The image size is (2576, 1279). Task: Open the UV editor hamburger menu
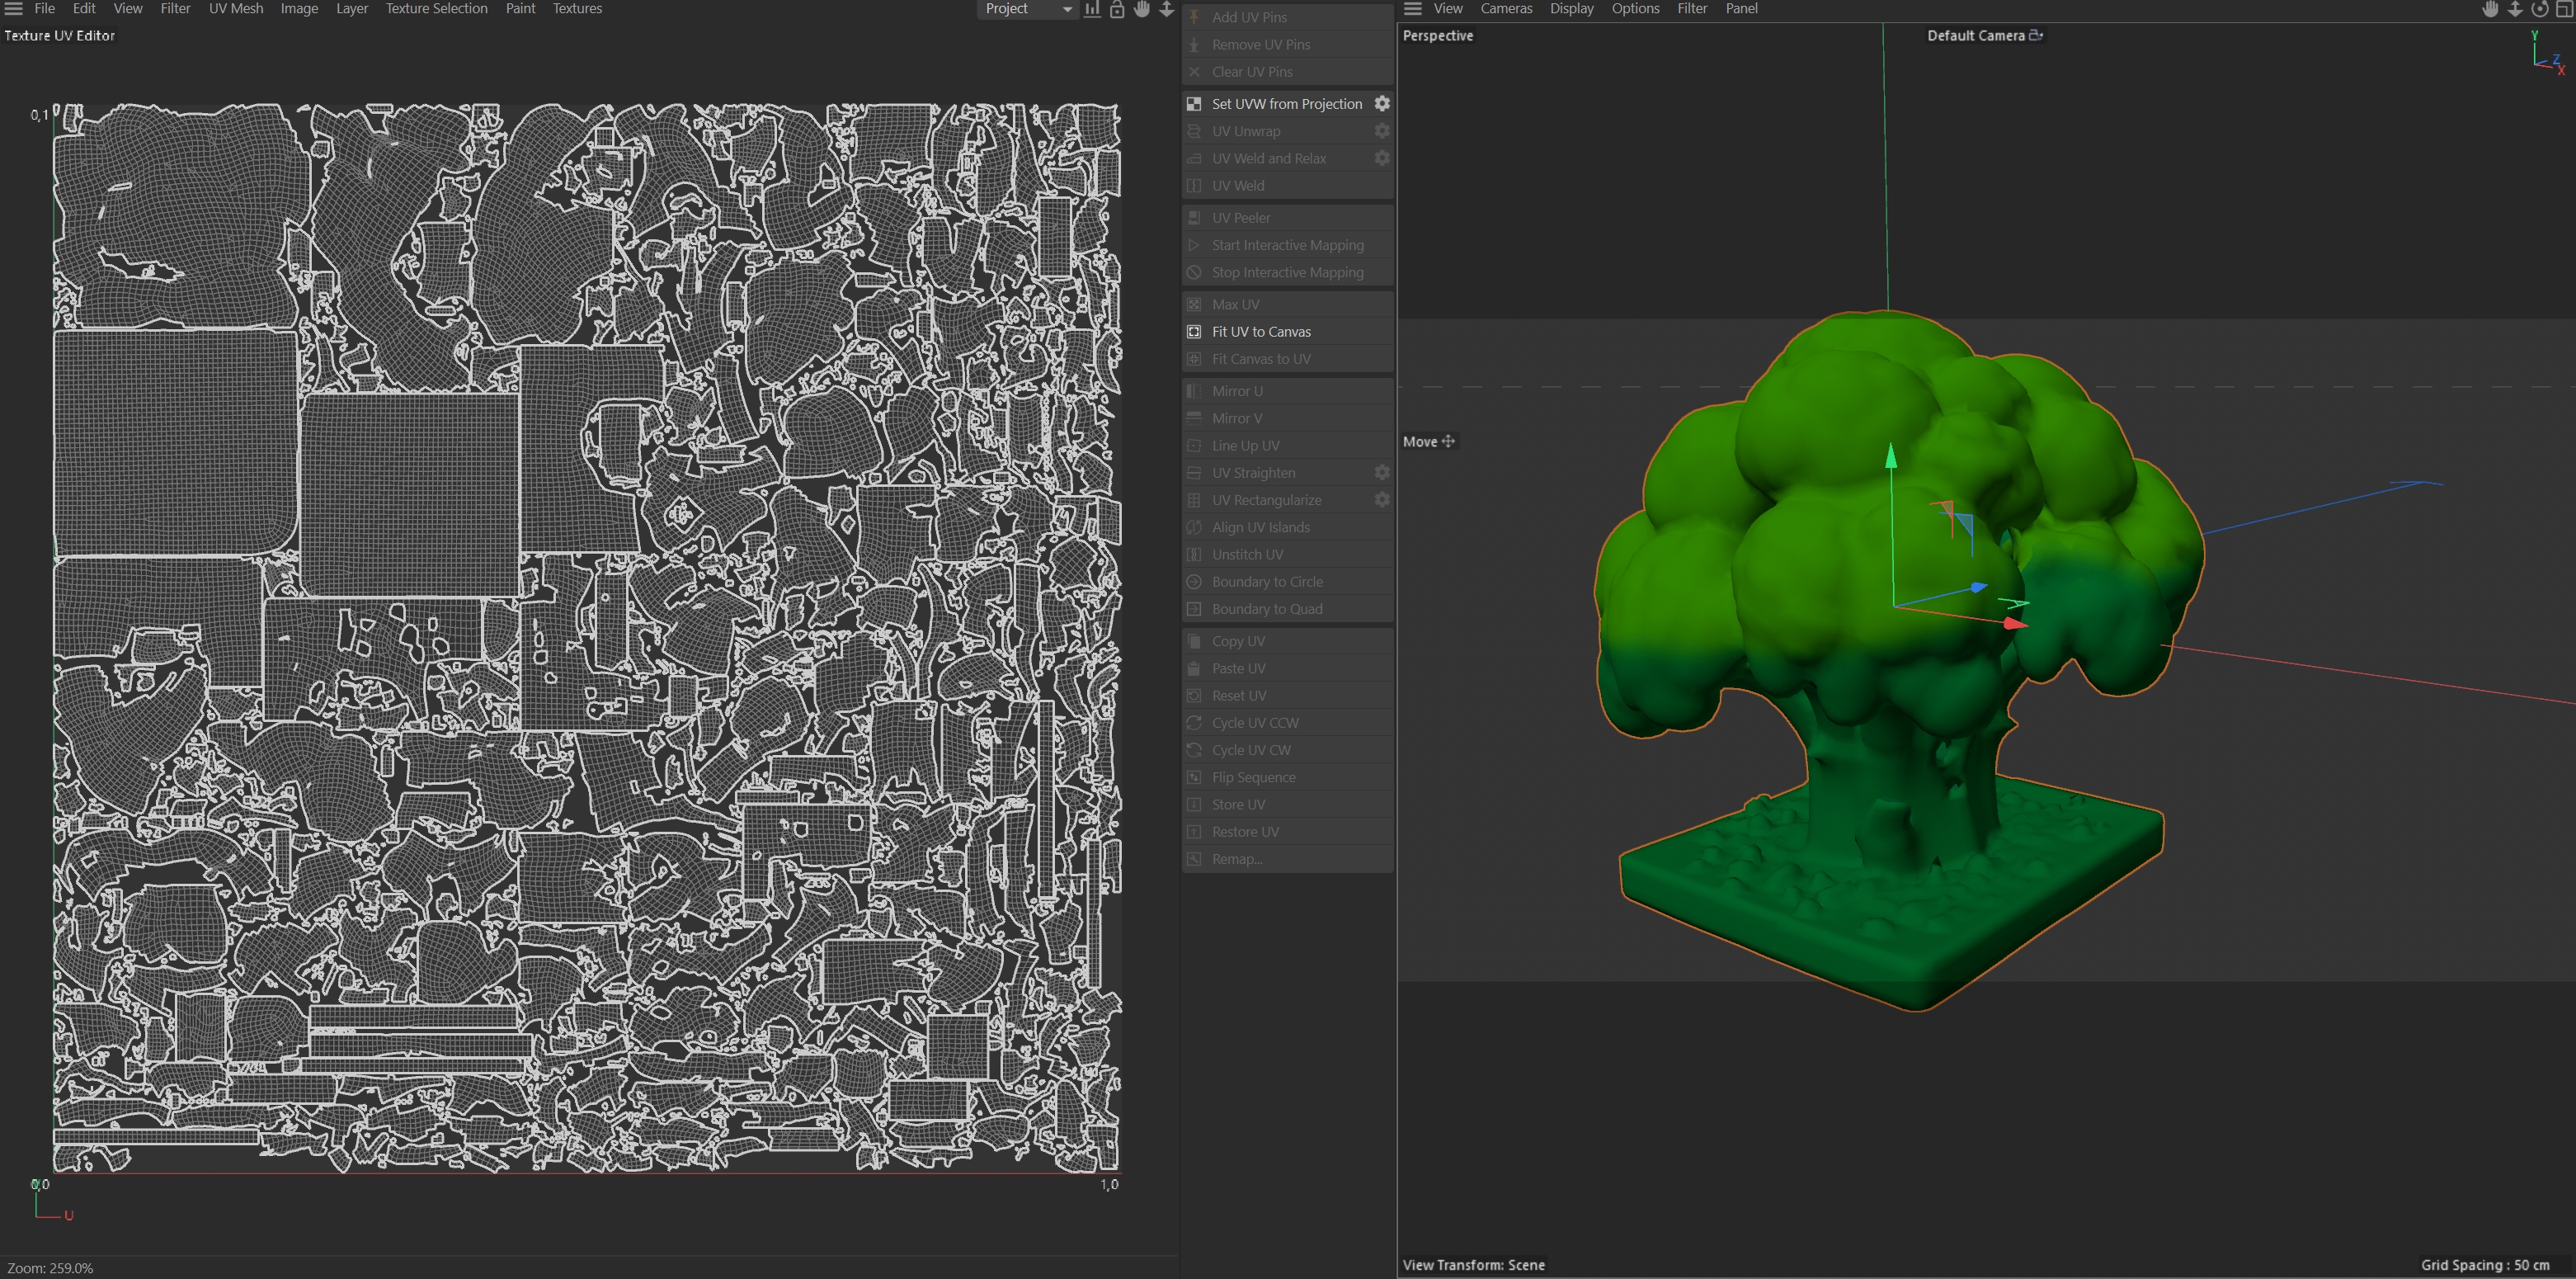14,9
